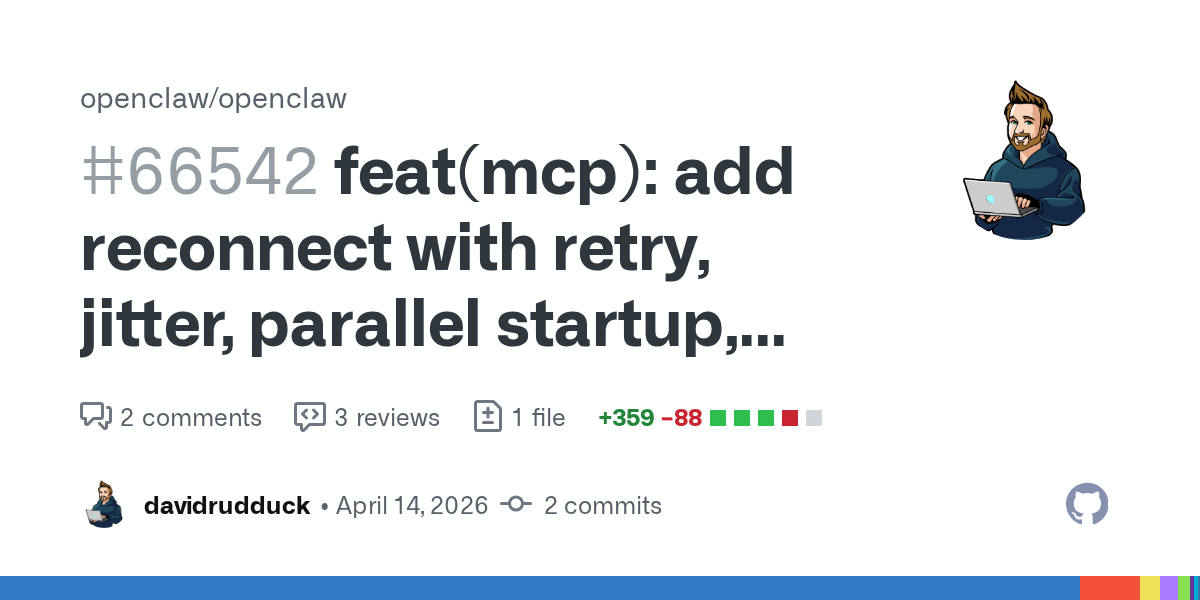Viewport: 1200px width, 600px height.
Task: Open davidrudduck's username link
Action: (227, 505)
